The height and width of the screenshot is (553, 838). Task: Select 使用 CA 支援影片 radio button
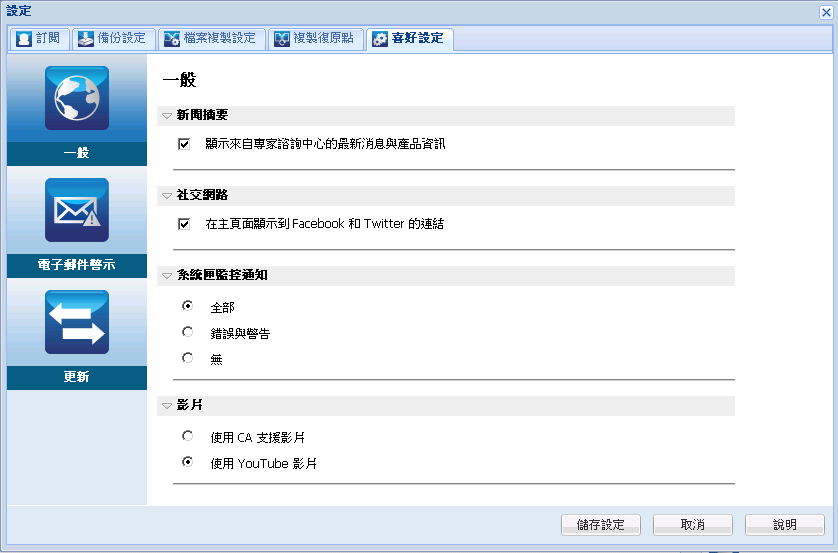(x=188, y=436)
